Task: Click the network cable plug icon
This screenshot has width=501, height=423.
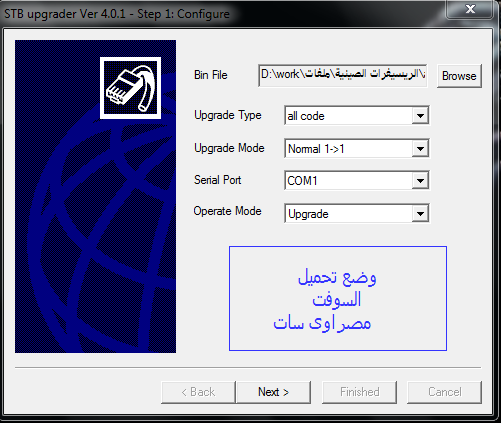Action: pyautogui.click(x=130, y=88)
